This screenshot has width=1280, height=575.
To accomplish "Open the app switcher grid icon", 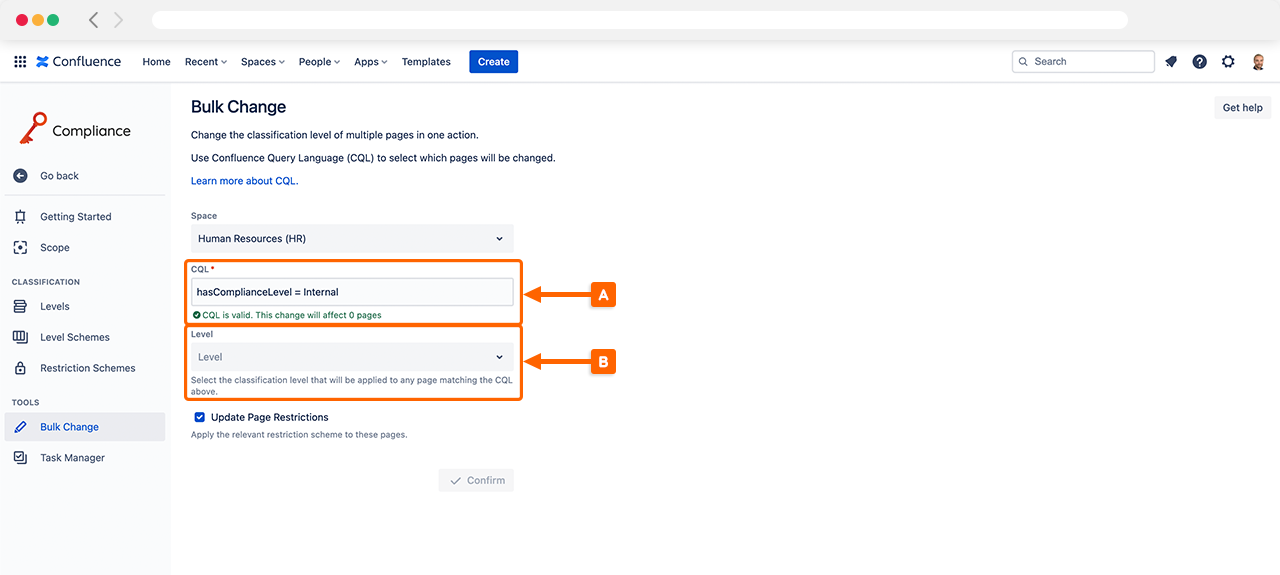I will point(20,62).
